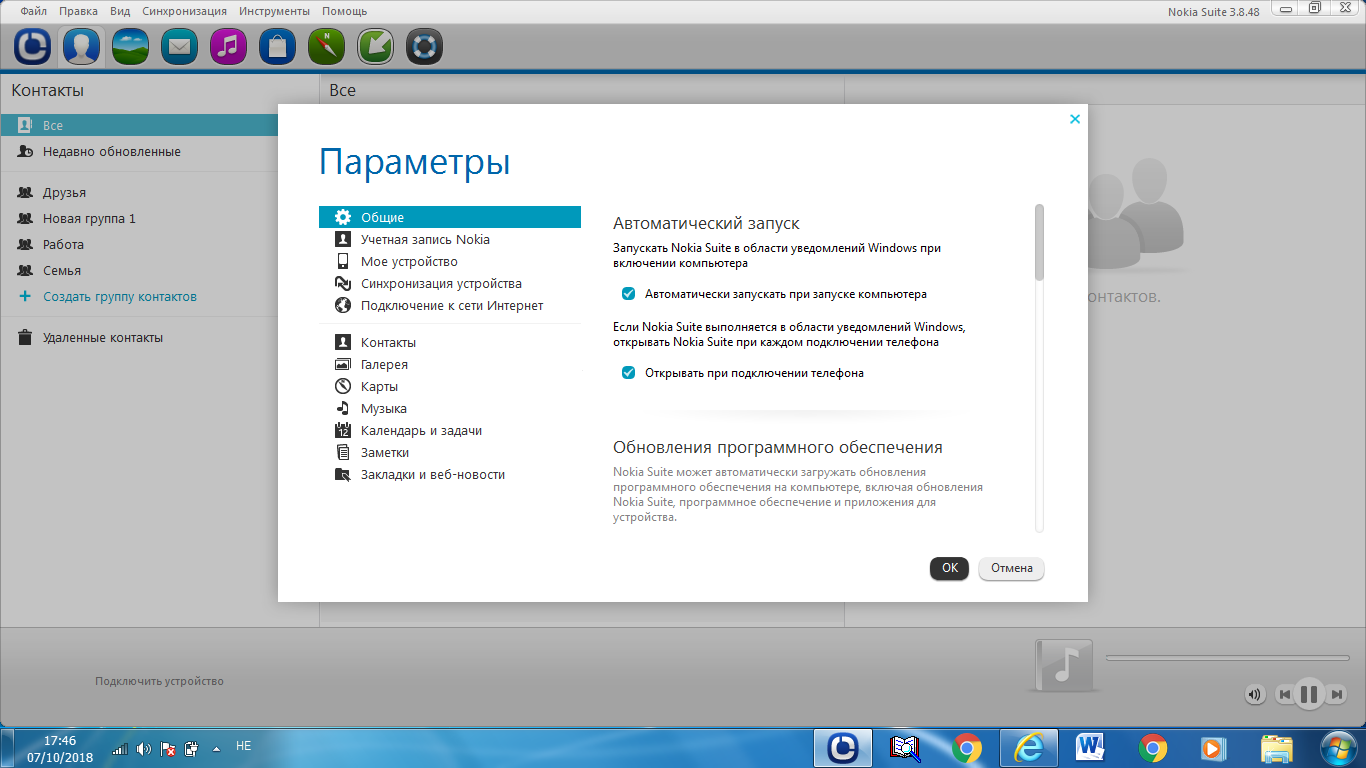Open the Вид menu
The height and width of the screenshot is (768, 1366).
click(120, 11)
